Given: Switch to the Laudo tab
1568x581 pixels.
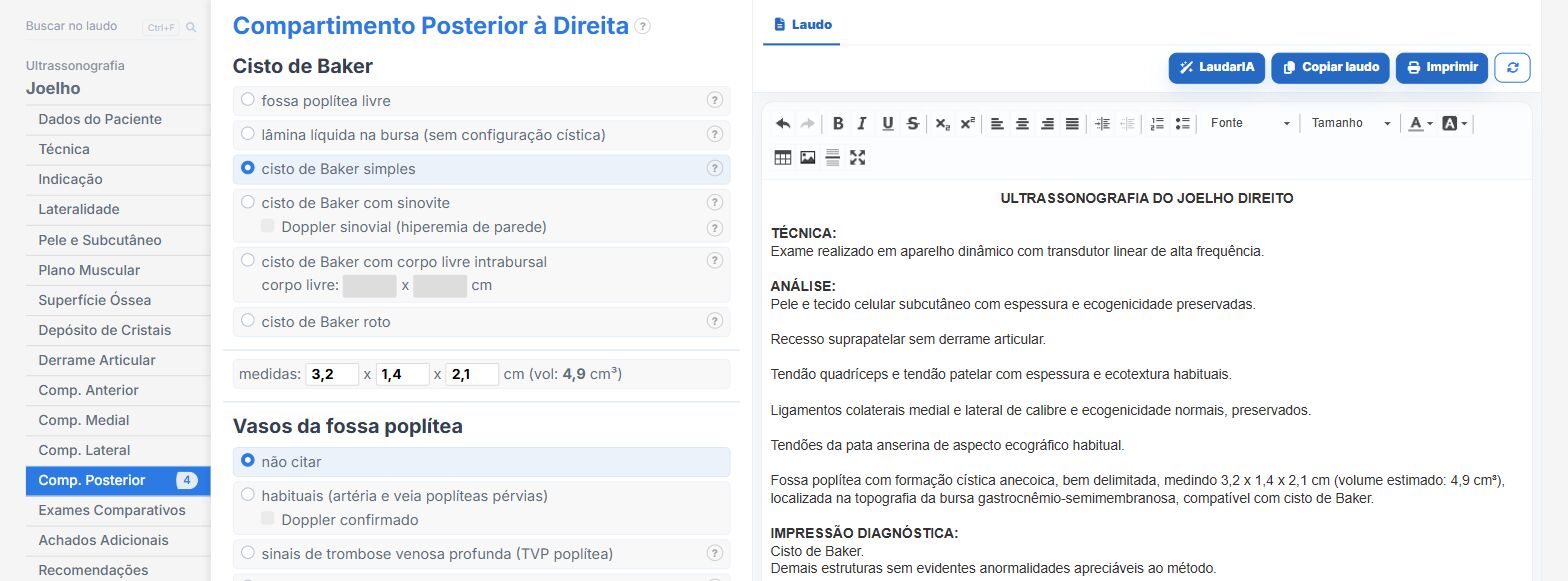Looking at the screenshot, I should (x=802, y=25).
